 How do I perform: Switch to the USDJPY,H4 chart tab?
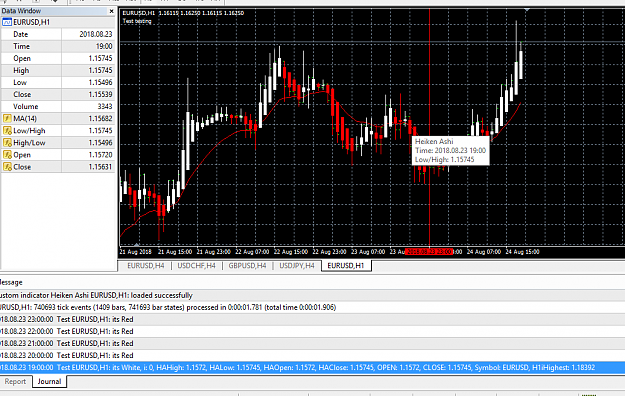[x=297, y=266]
